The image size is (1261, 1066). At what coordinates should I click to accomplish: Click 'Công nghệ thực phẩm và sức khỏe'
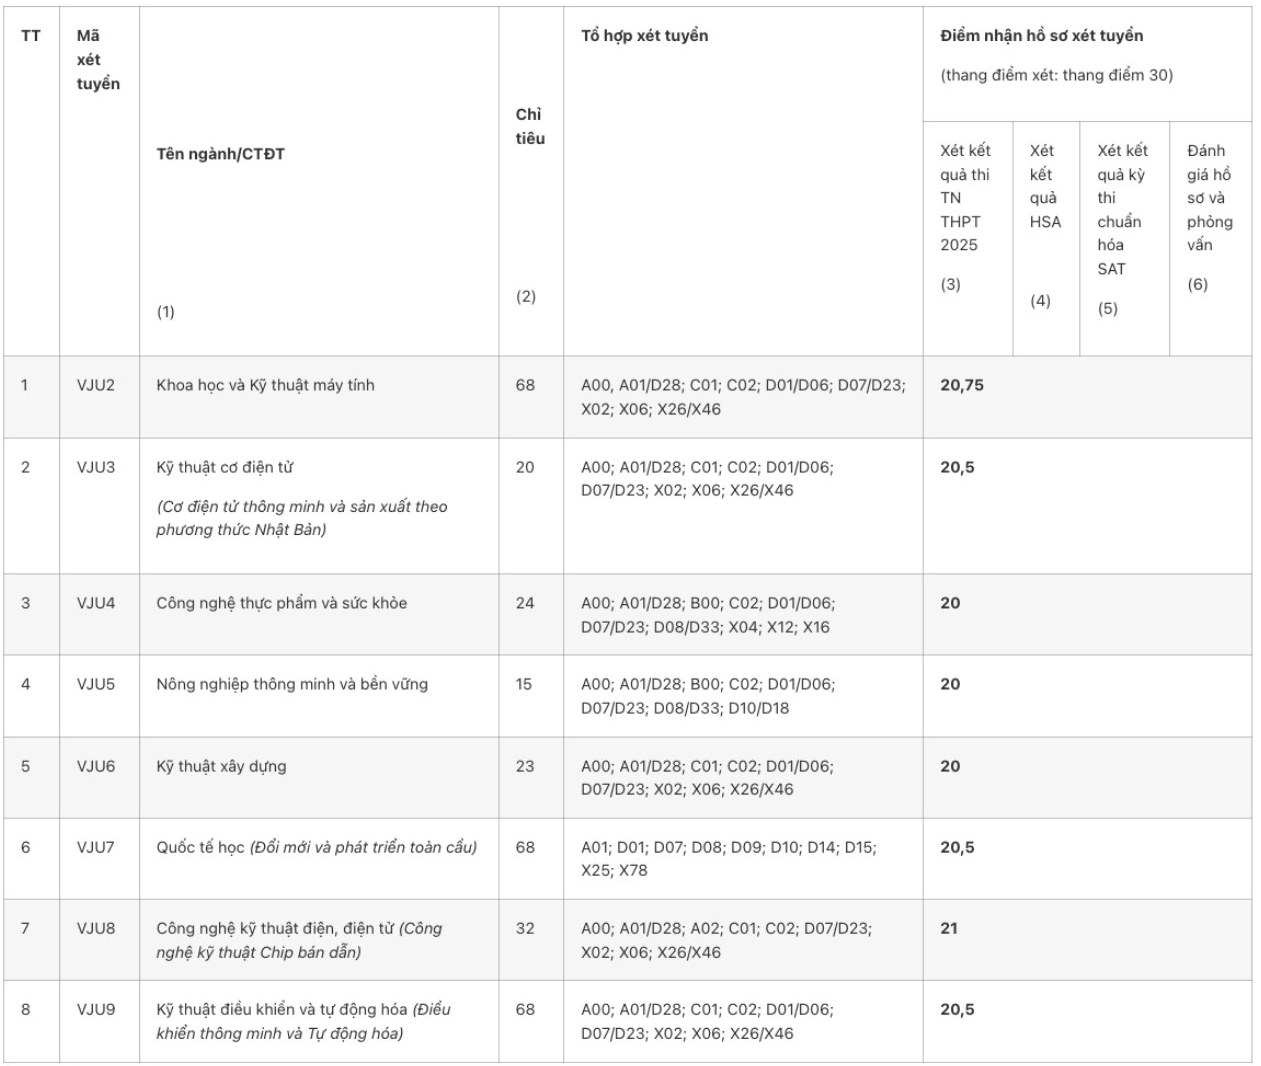(x=281, y=603)
